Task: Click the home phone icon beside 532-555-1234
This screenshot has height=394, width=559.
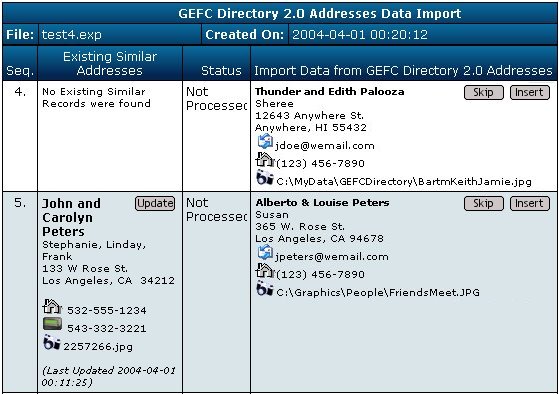Action: point(52,306)
